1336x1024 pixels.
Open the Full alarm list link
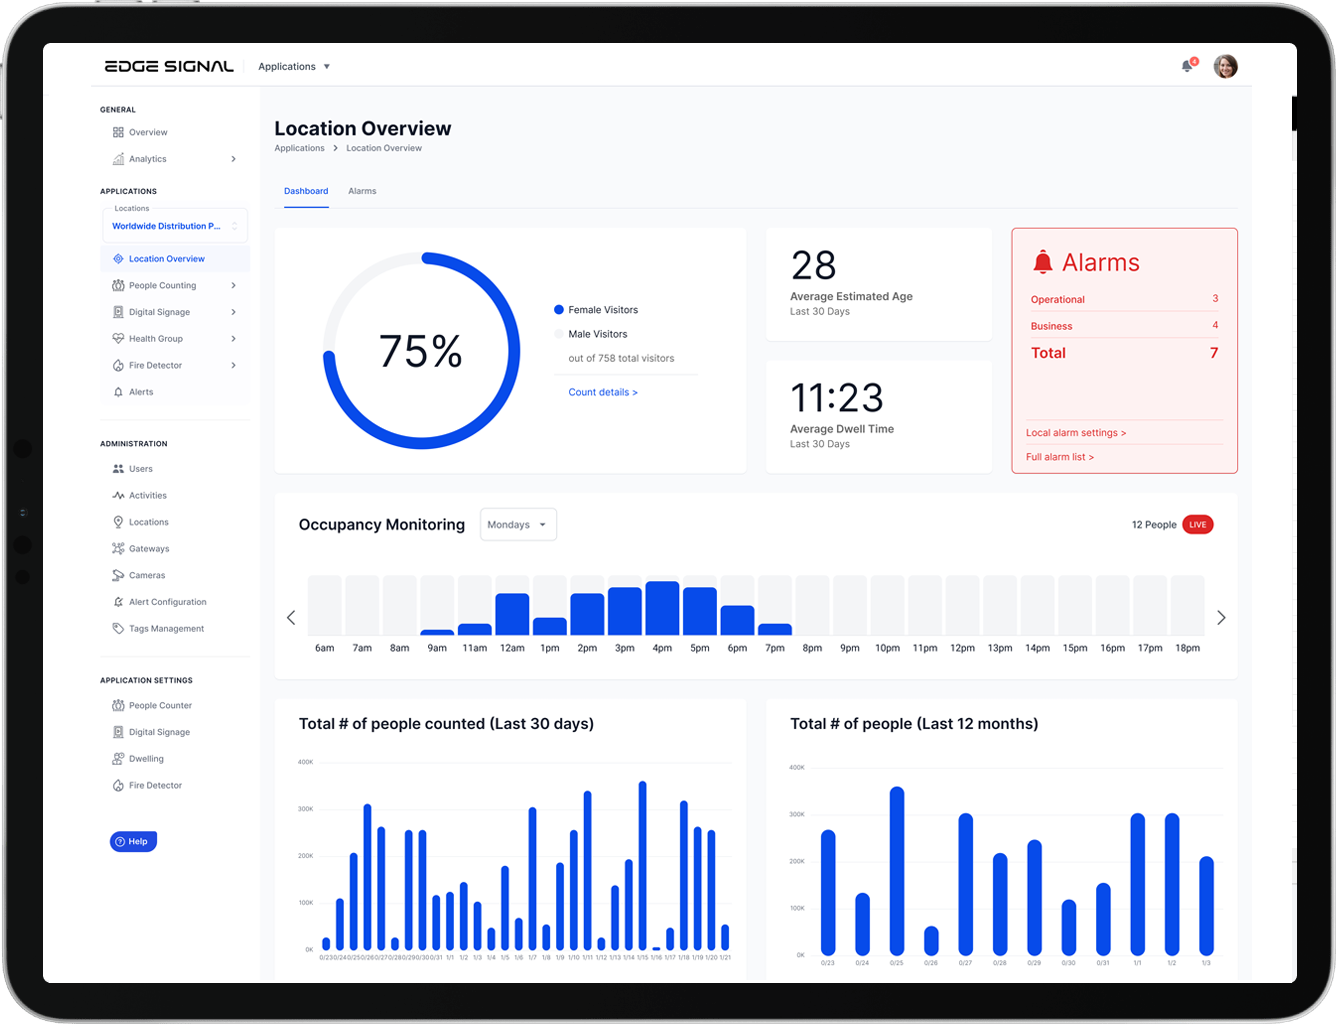pyautogui.click(x=1059, y=456)
